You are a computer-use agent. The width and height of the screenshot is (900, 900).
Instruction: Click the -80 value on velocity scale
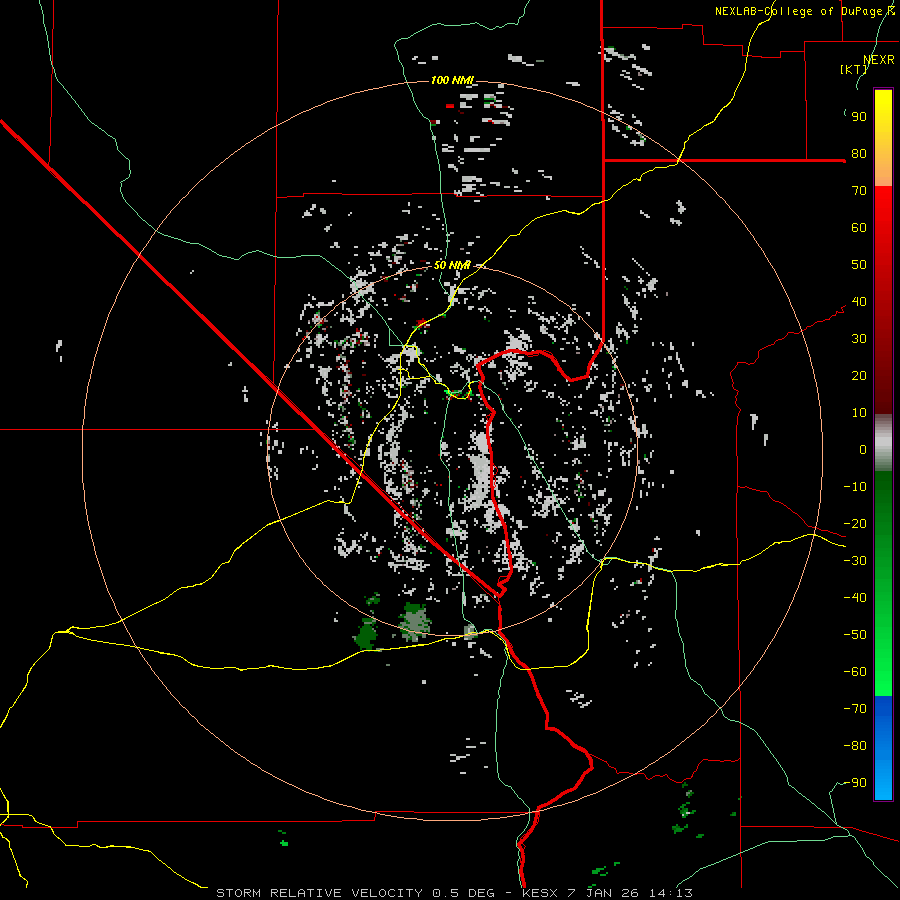click(x=855, y=746)
